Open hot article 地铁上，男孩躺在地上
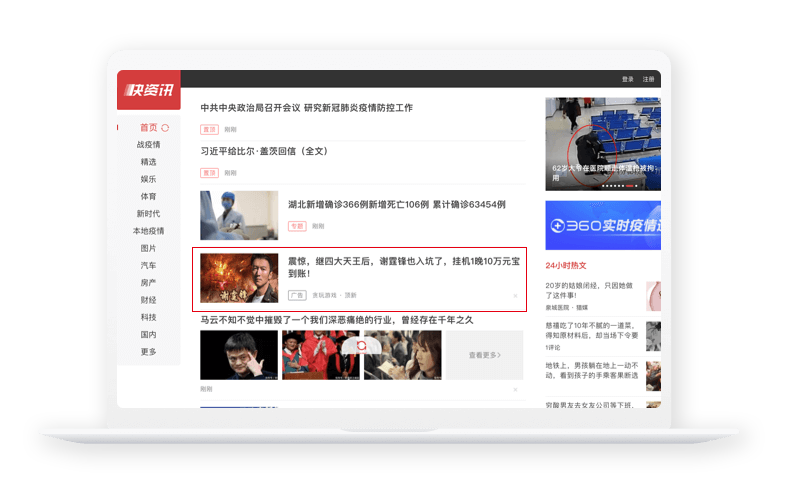The image size is (794, 486). [591, 371]
